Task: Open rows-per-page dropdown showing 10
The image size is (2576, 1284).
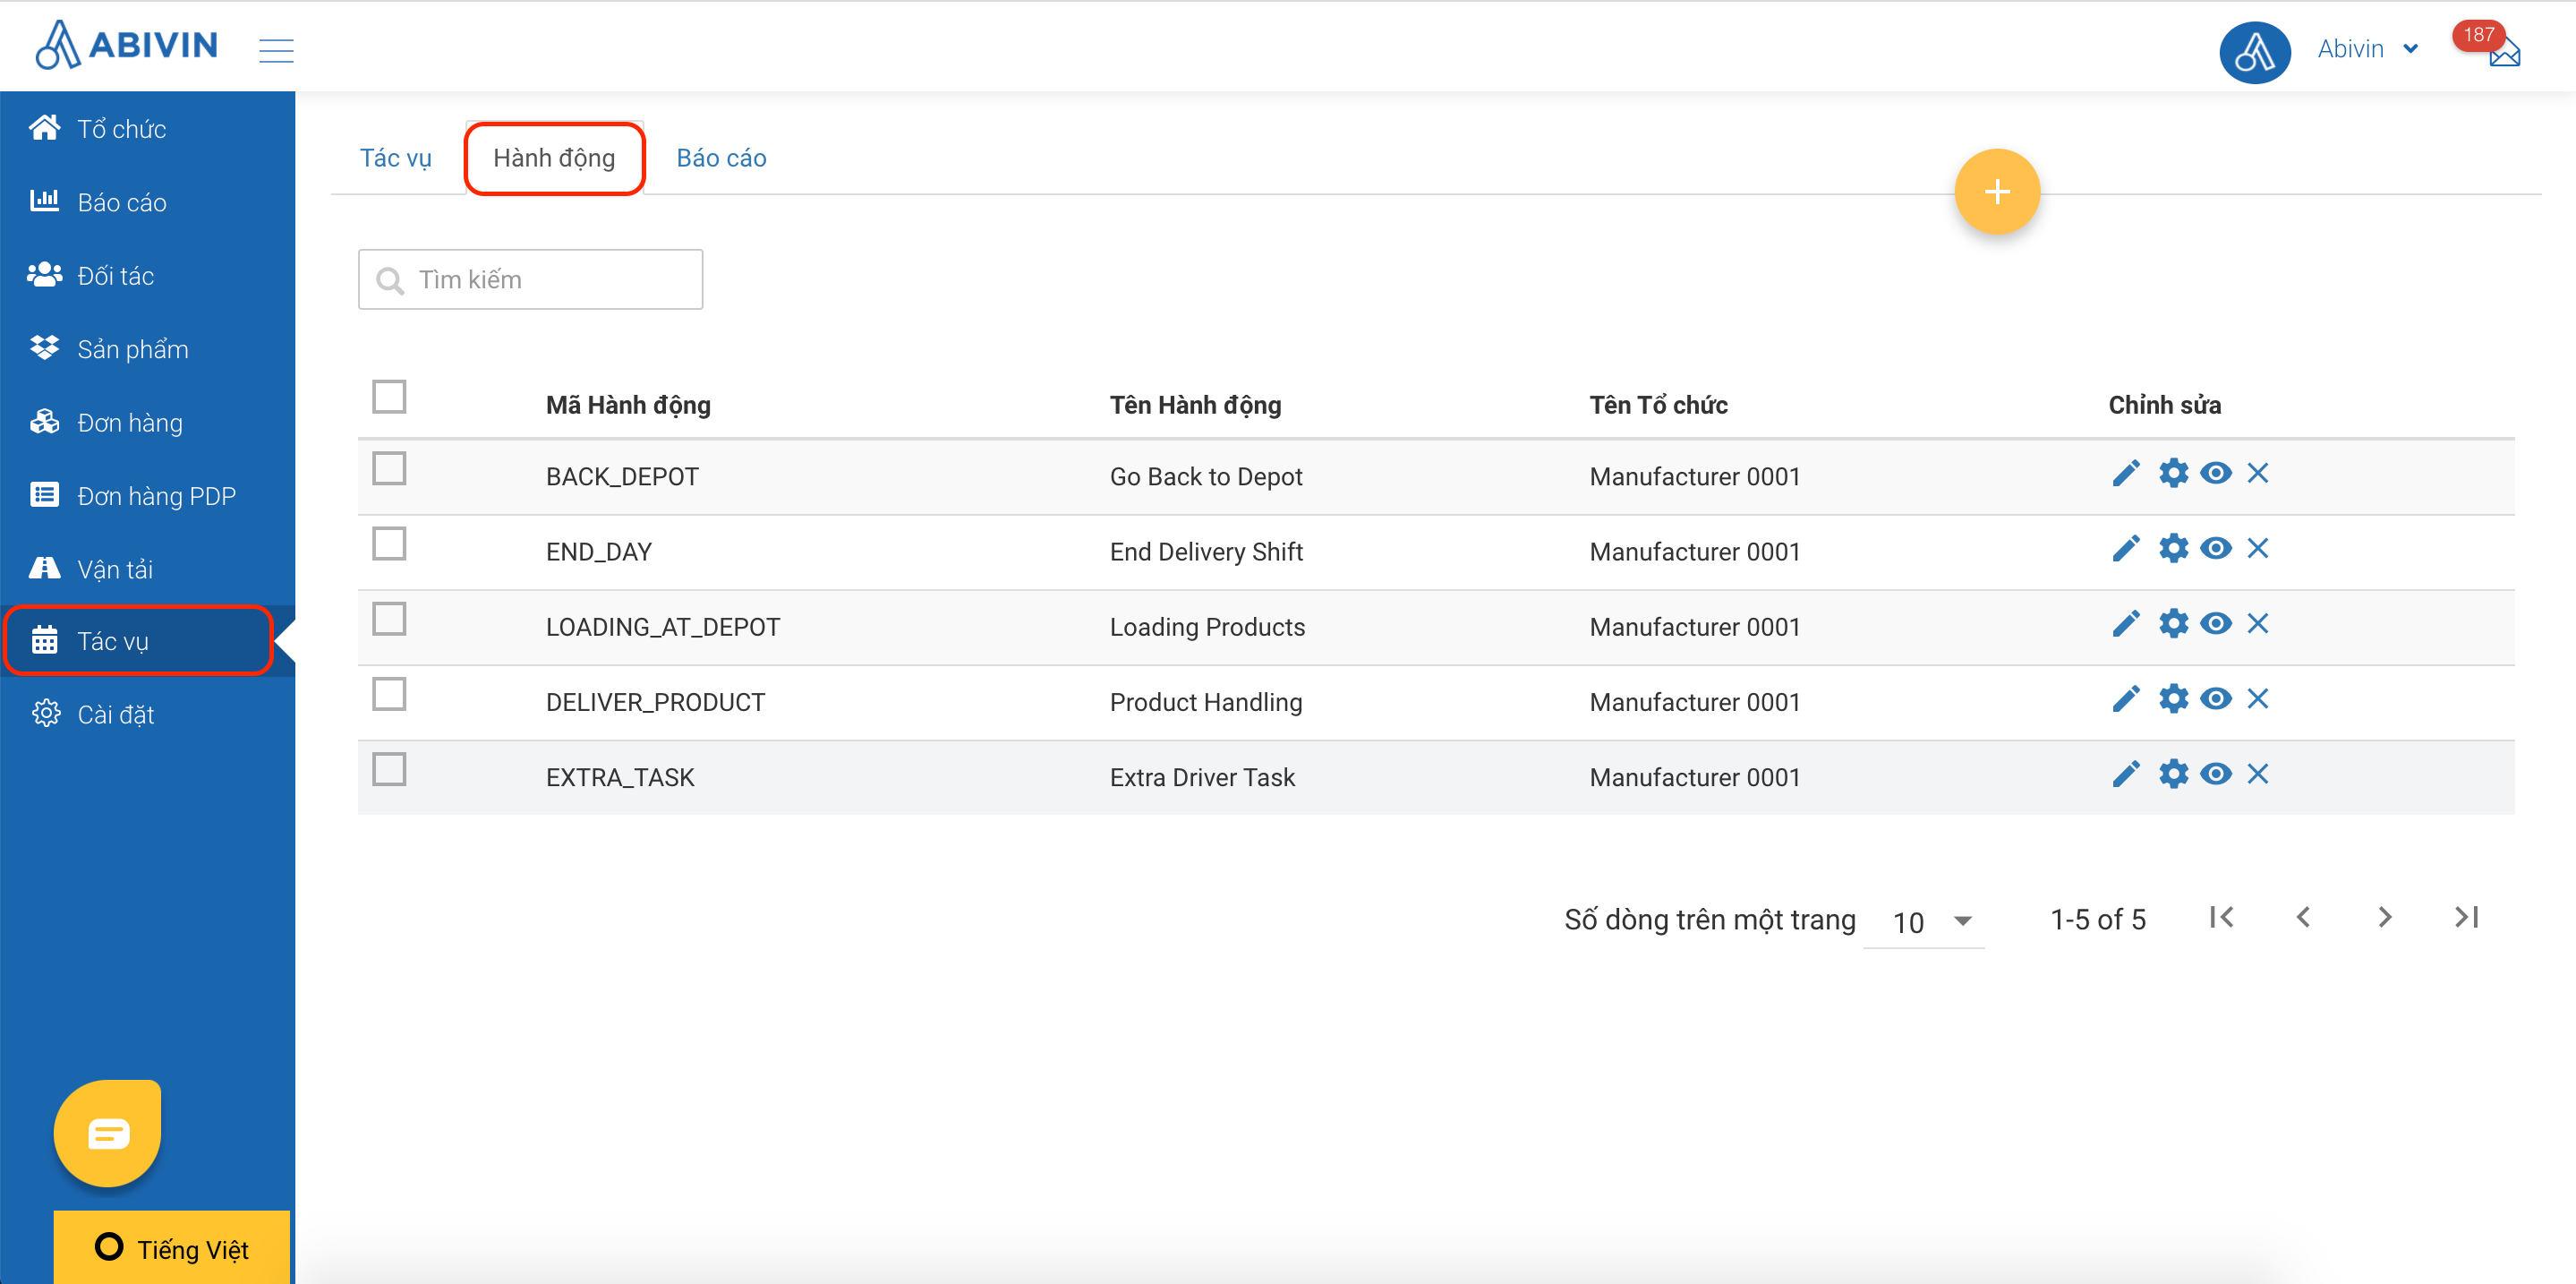Action: [x=1924, y=921]
